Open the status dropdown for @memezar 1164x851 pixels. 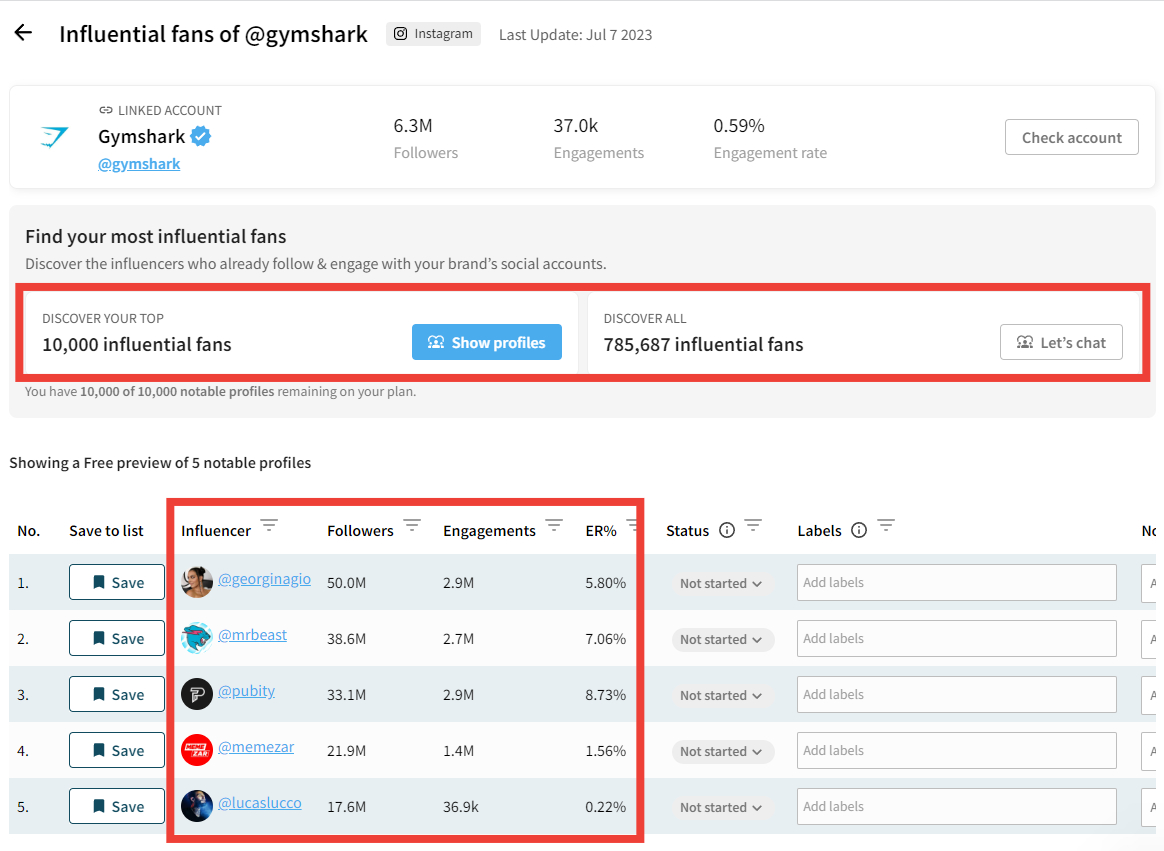tap(722, 751)
